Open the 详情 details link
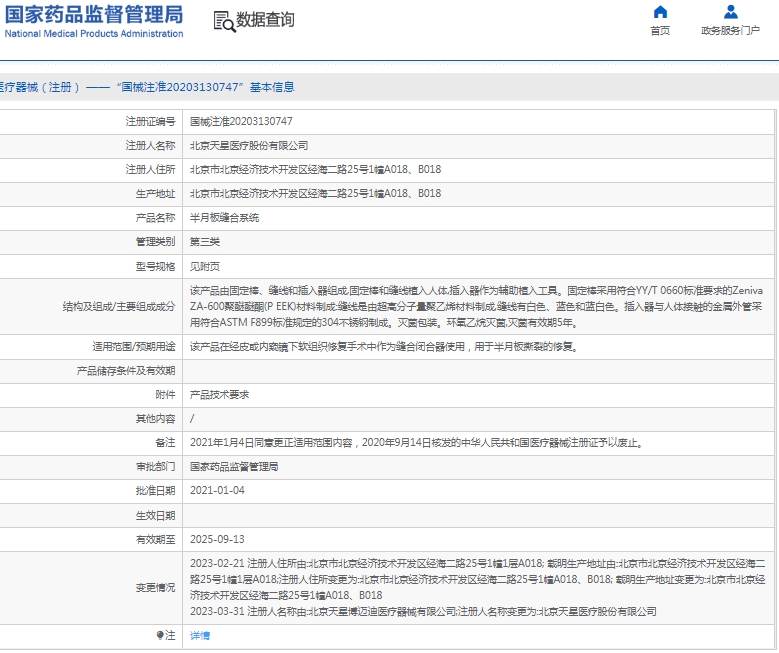This screenshot has height=653, width=779. 200,636
